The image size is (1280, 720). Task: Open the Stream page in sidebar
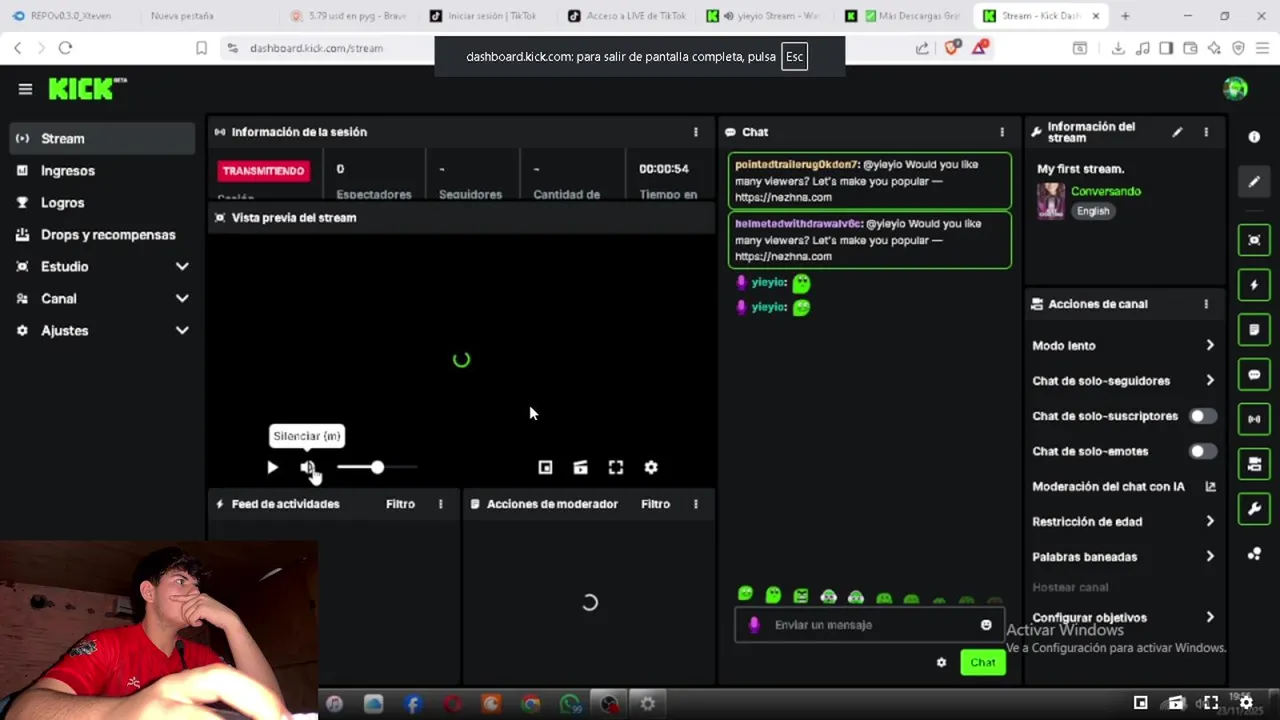pyautogui.click(x=102, y=138)
